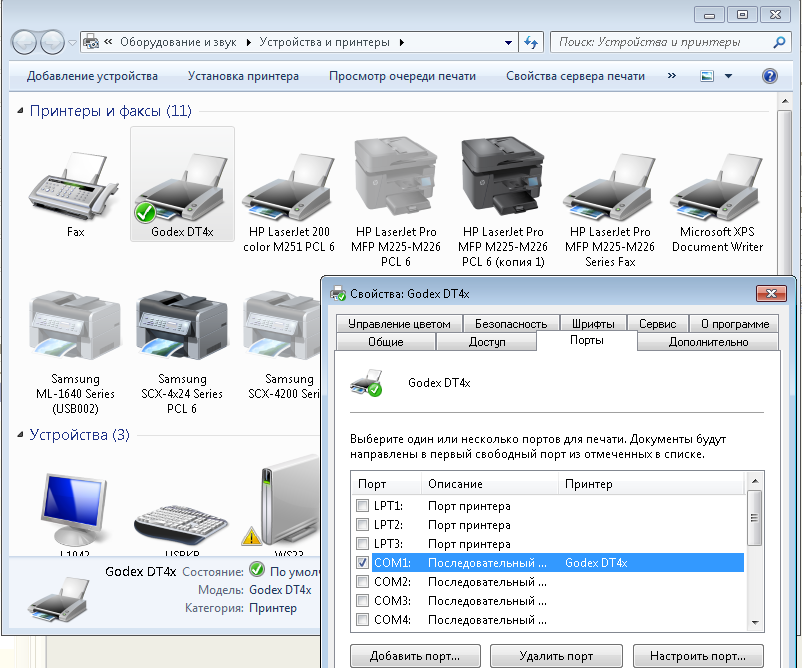Click the Описание column header
This screenshot has width=802, height=668.
489,484
